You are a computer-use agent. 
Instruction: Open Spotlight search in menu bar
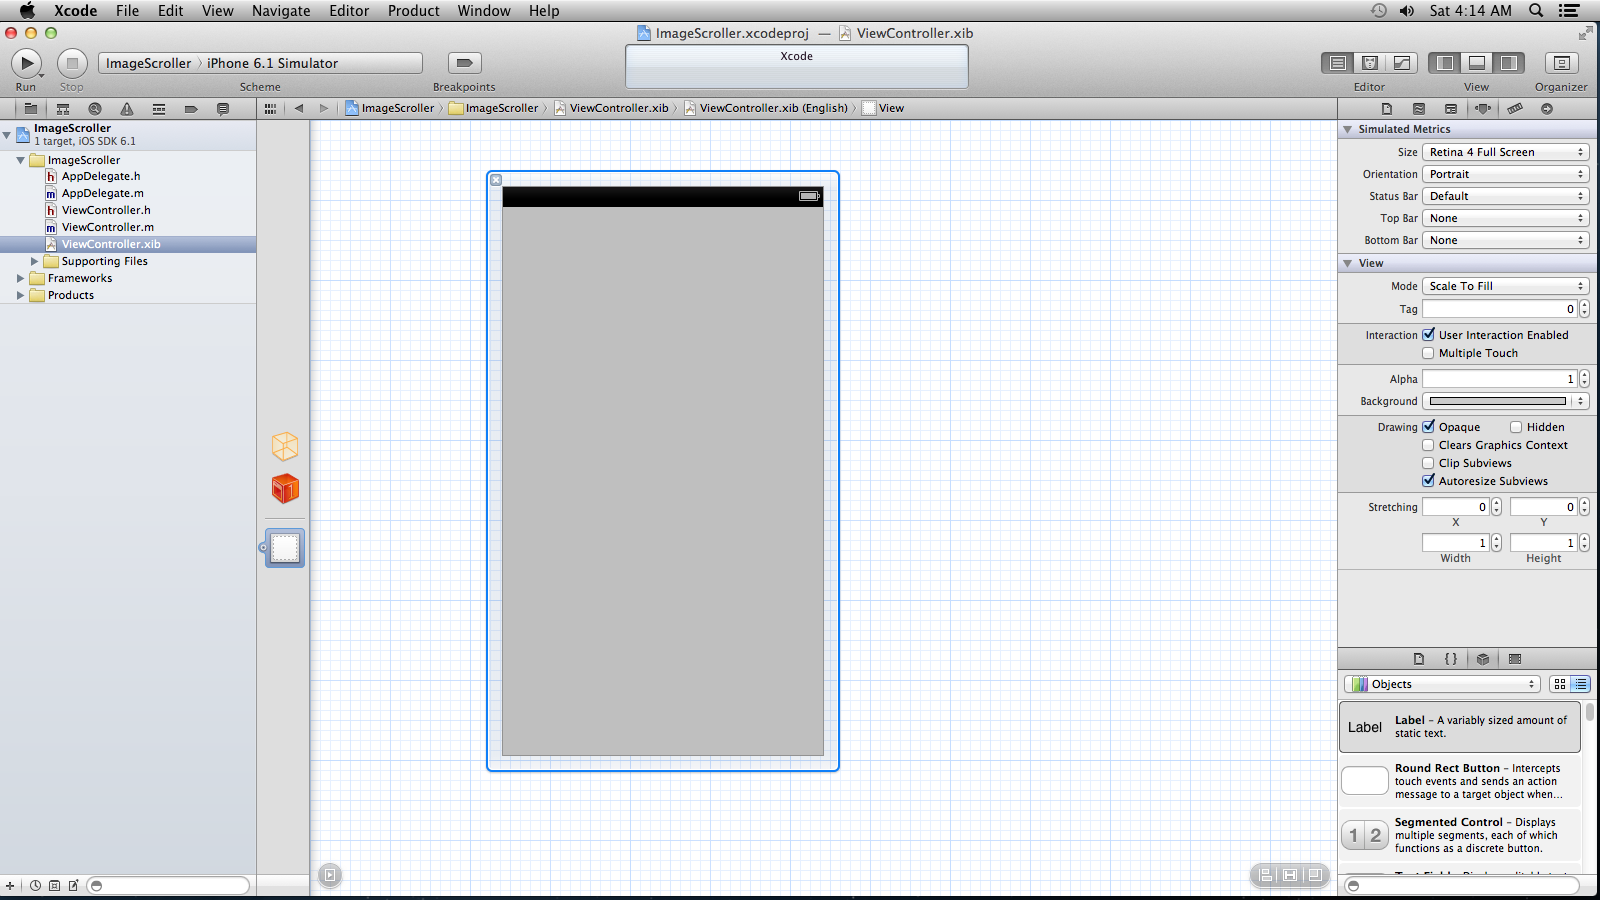1536,11
